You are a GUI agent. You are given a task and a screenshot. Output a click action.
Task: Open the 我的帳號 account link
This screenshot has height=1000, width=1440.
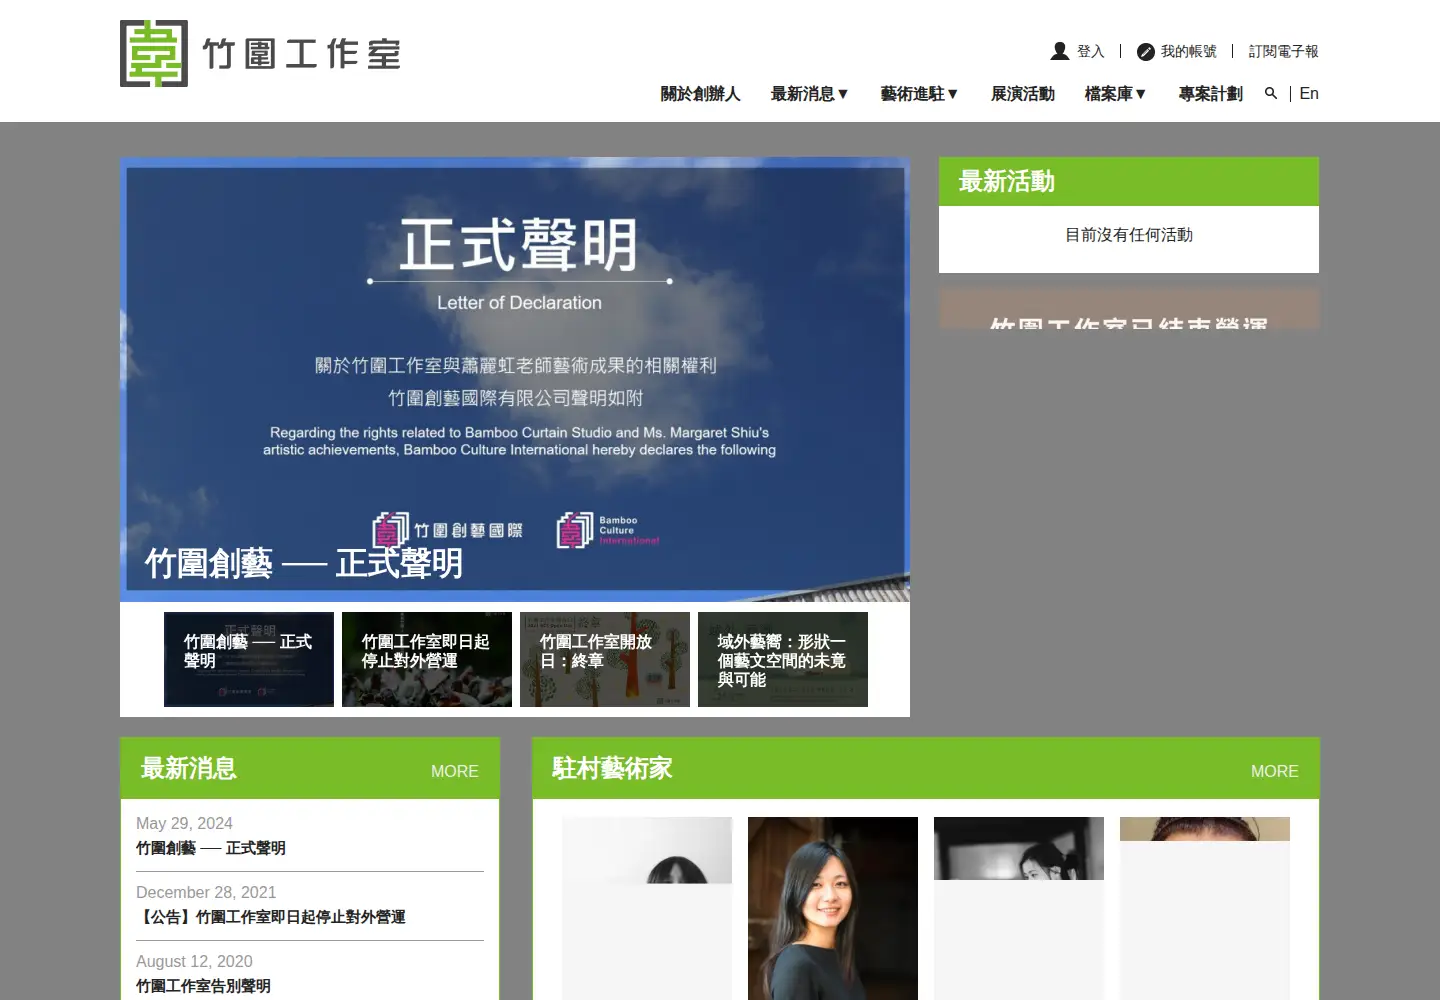1188,51
